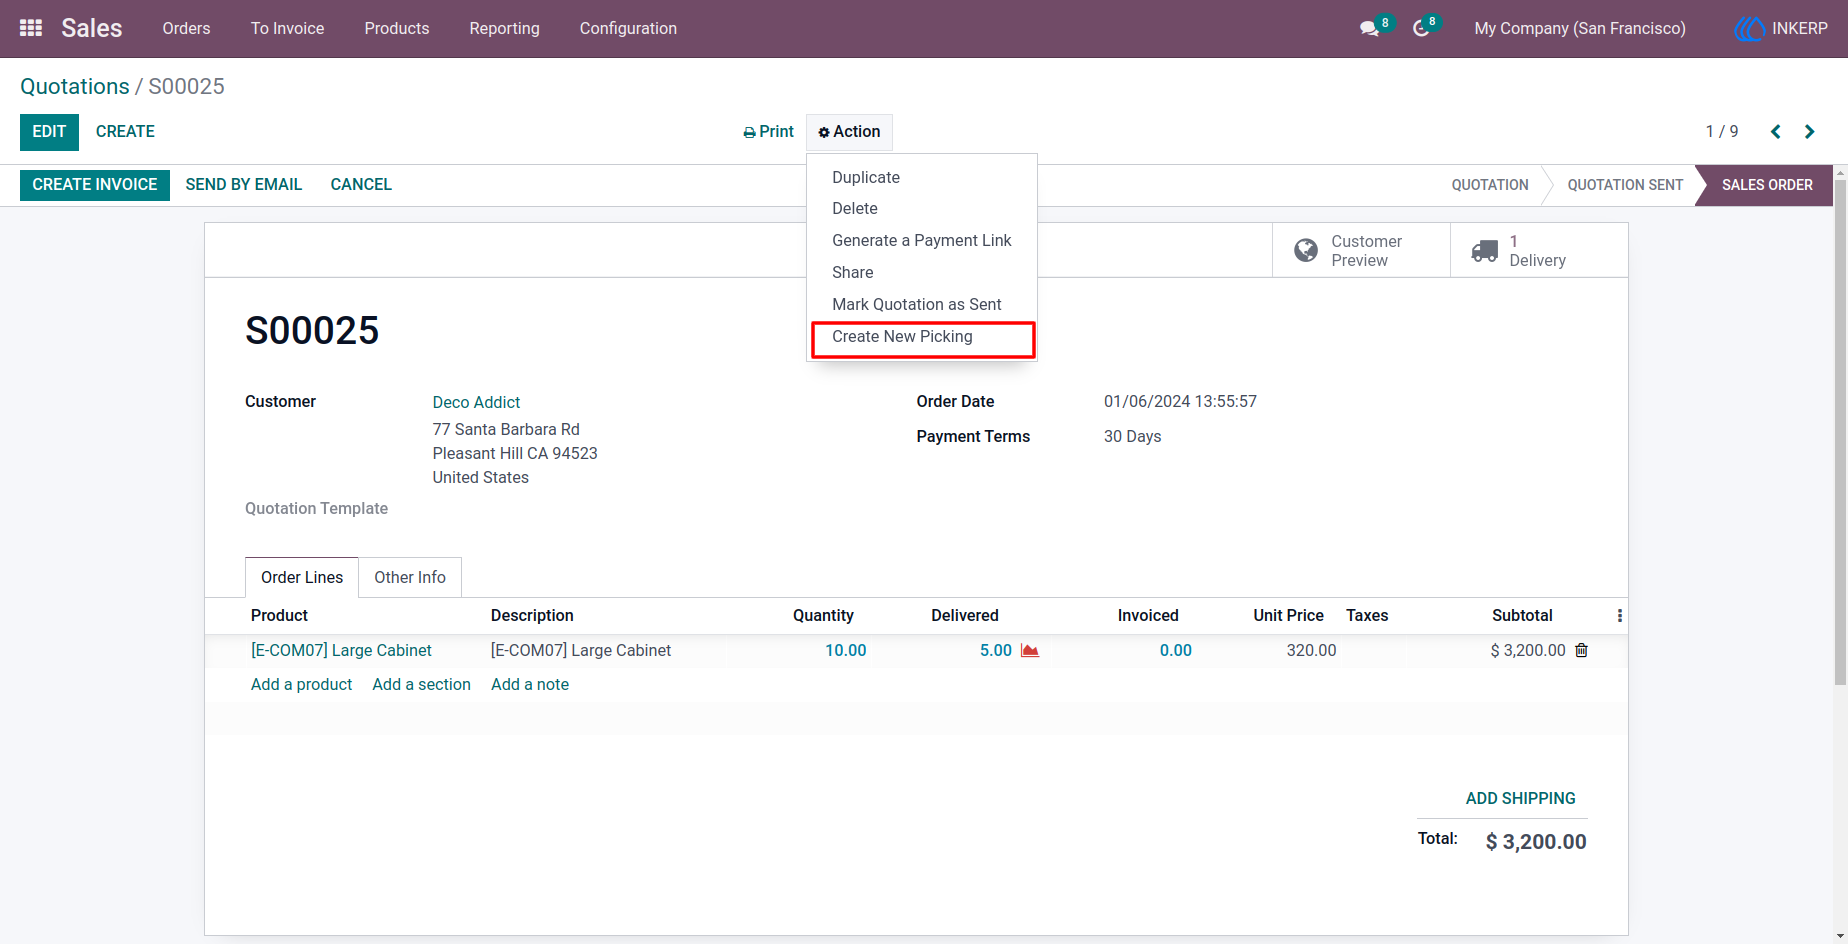Collapse the Action dropdown
This screenshot has height=944, width=1848.
click(x=849, y=132)
